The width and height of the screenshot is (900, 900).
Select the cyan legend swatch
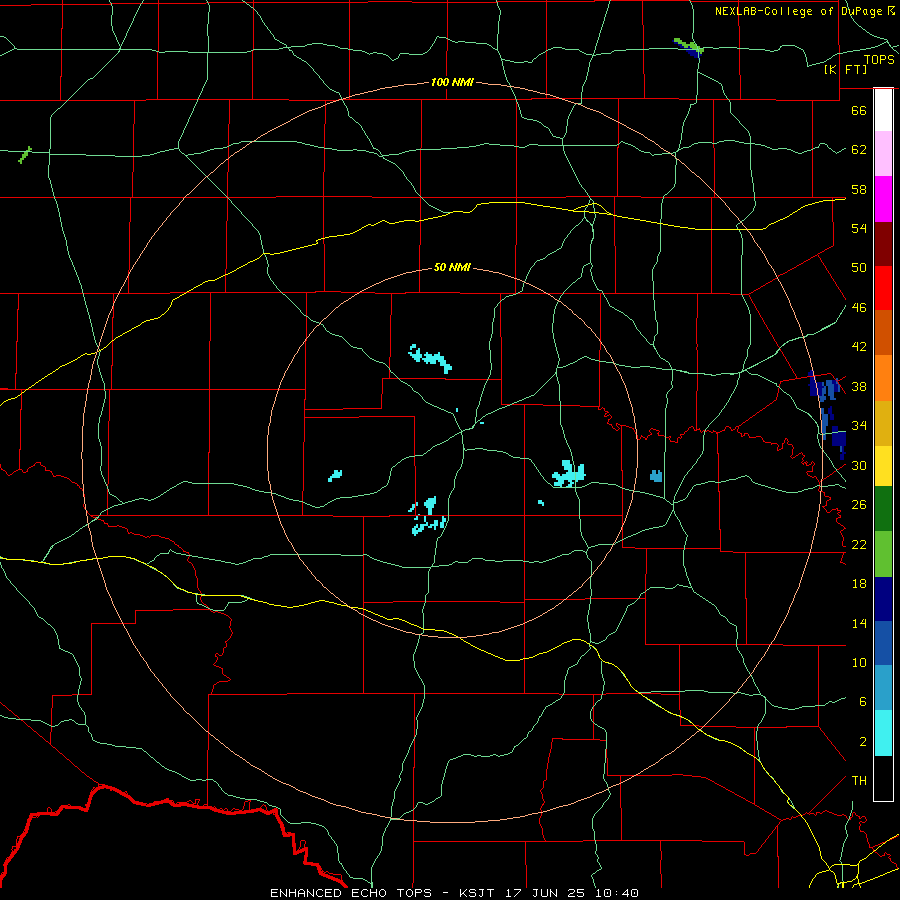pos(883,733)
